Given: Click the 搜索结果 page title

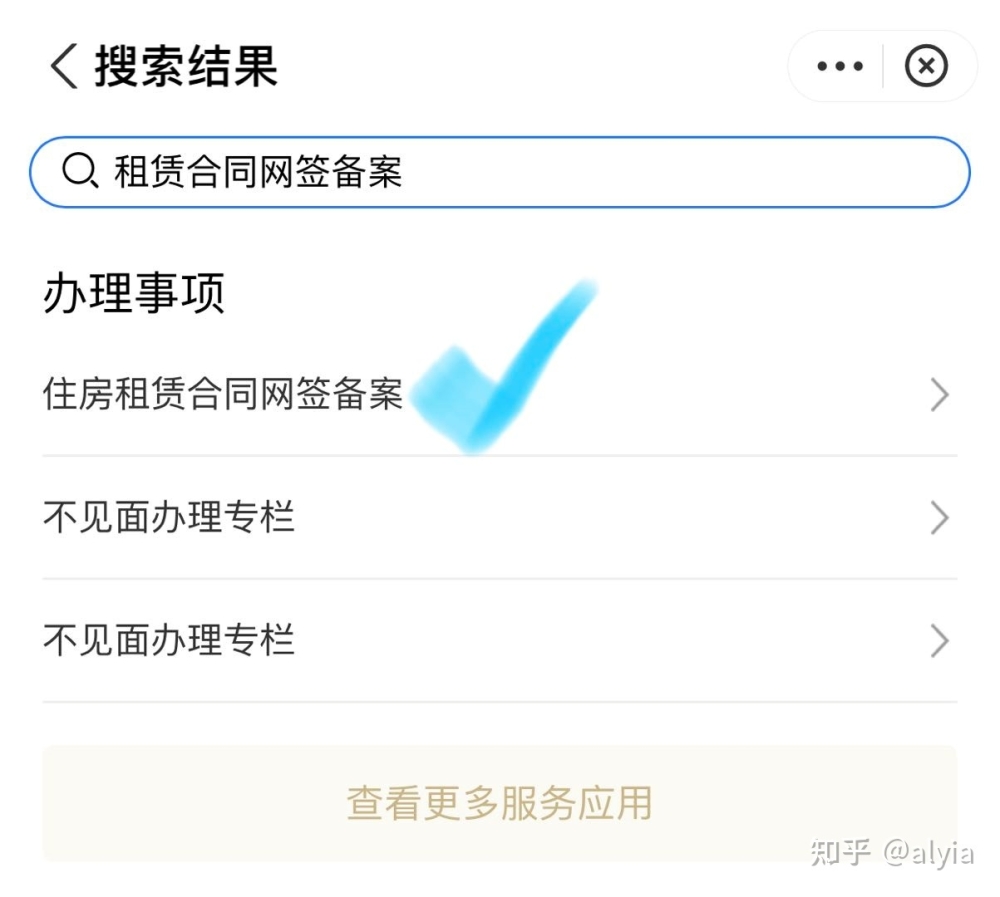Looking at the screenshot, I should click(186, 66).
